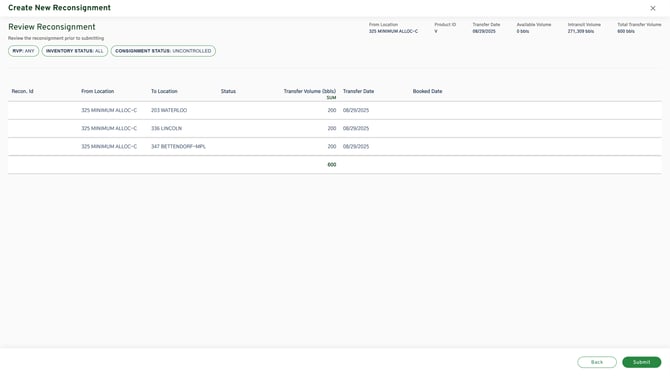
Task: Sort by Recon. Id column header
Action: [x=23, y=91]
